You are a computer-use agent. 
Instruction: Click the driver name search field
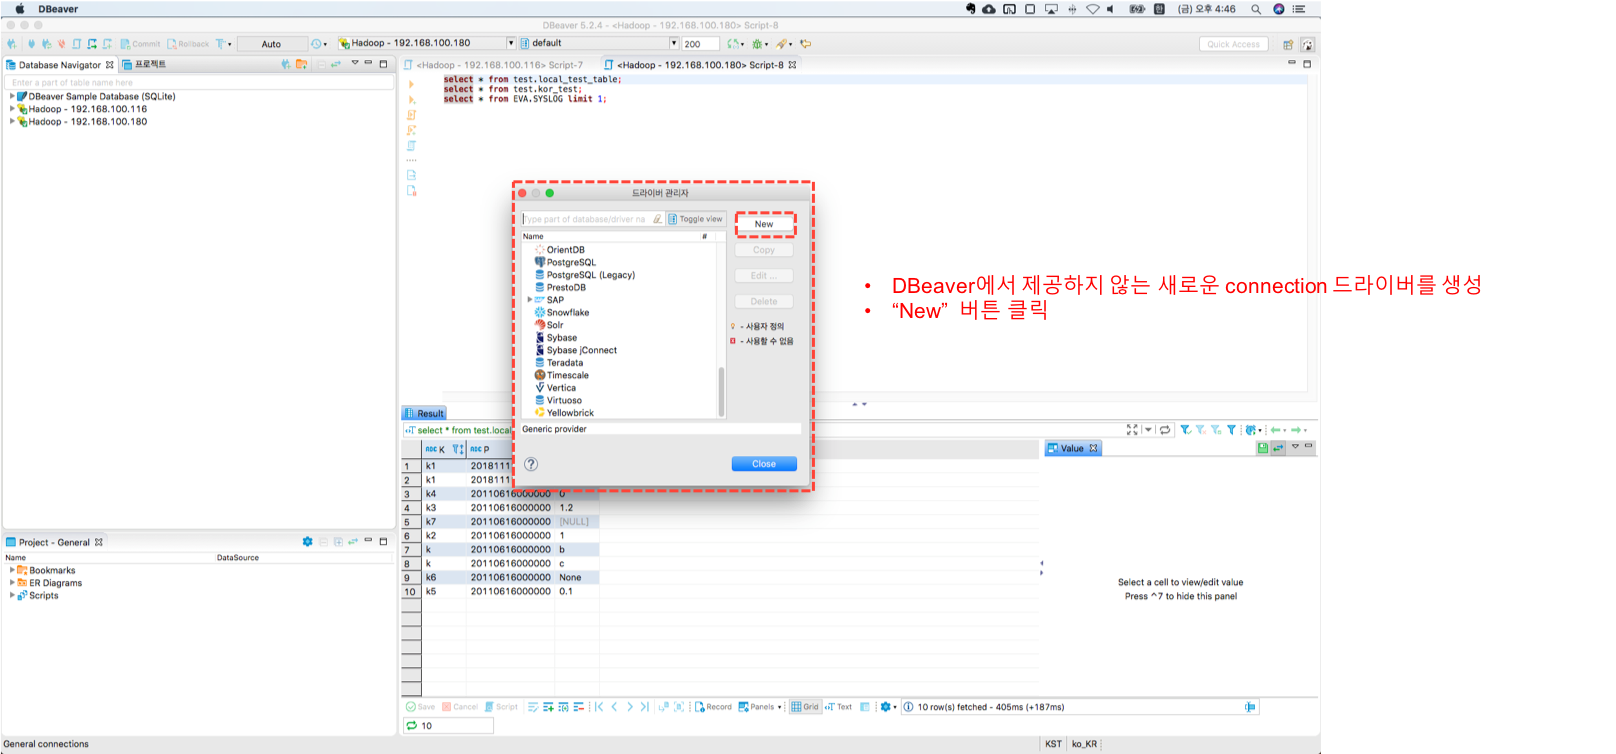tap(591, 219)
